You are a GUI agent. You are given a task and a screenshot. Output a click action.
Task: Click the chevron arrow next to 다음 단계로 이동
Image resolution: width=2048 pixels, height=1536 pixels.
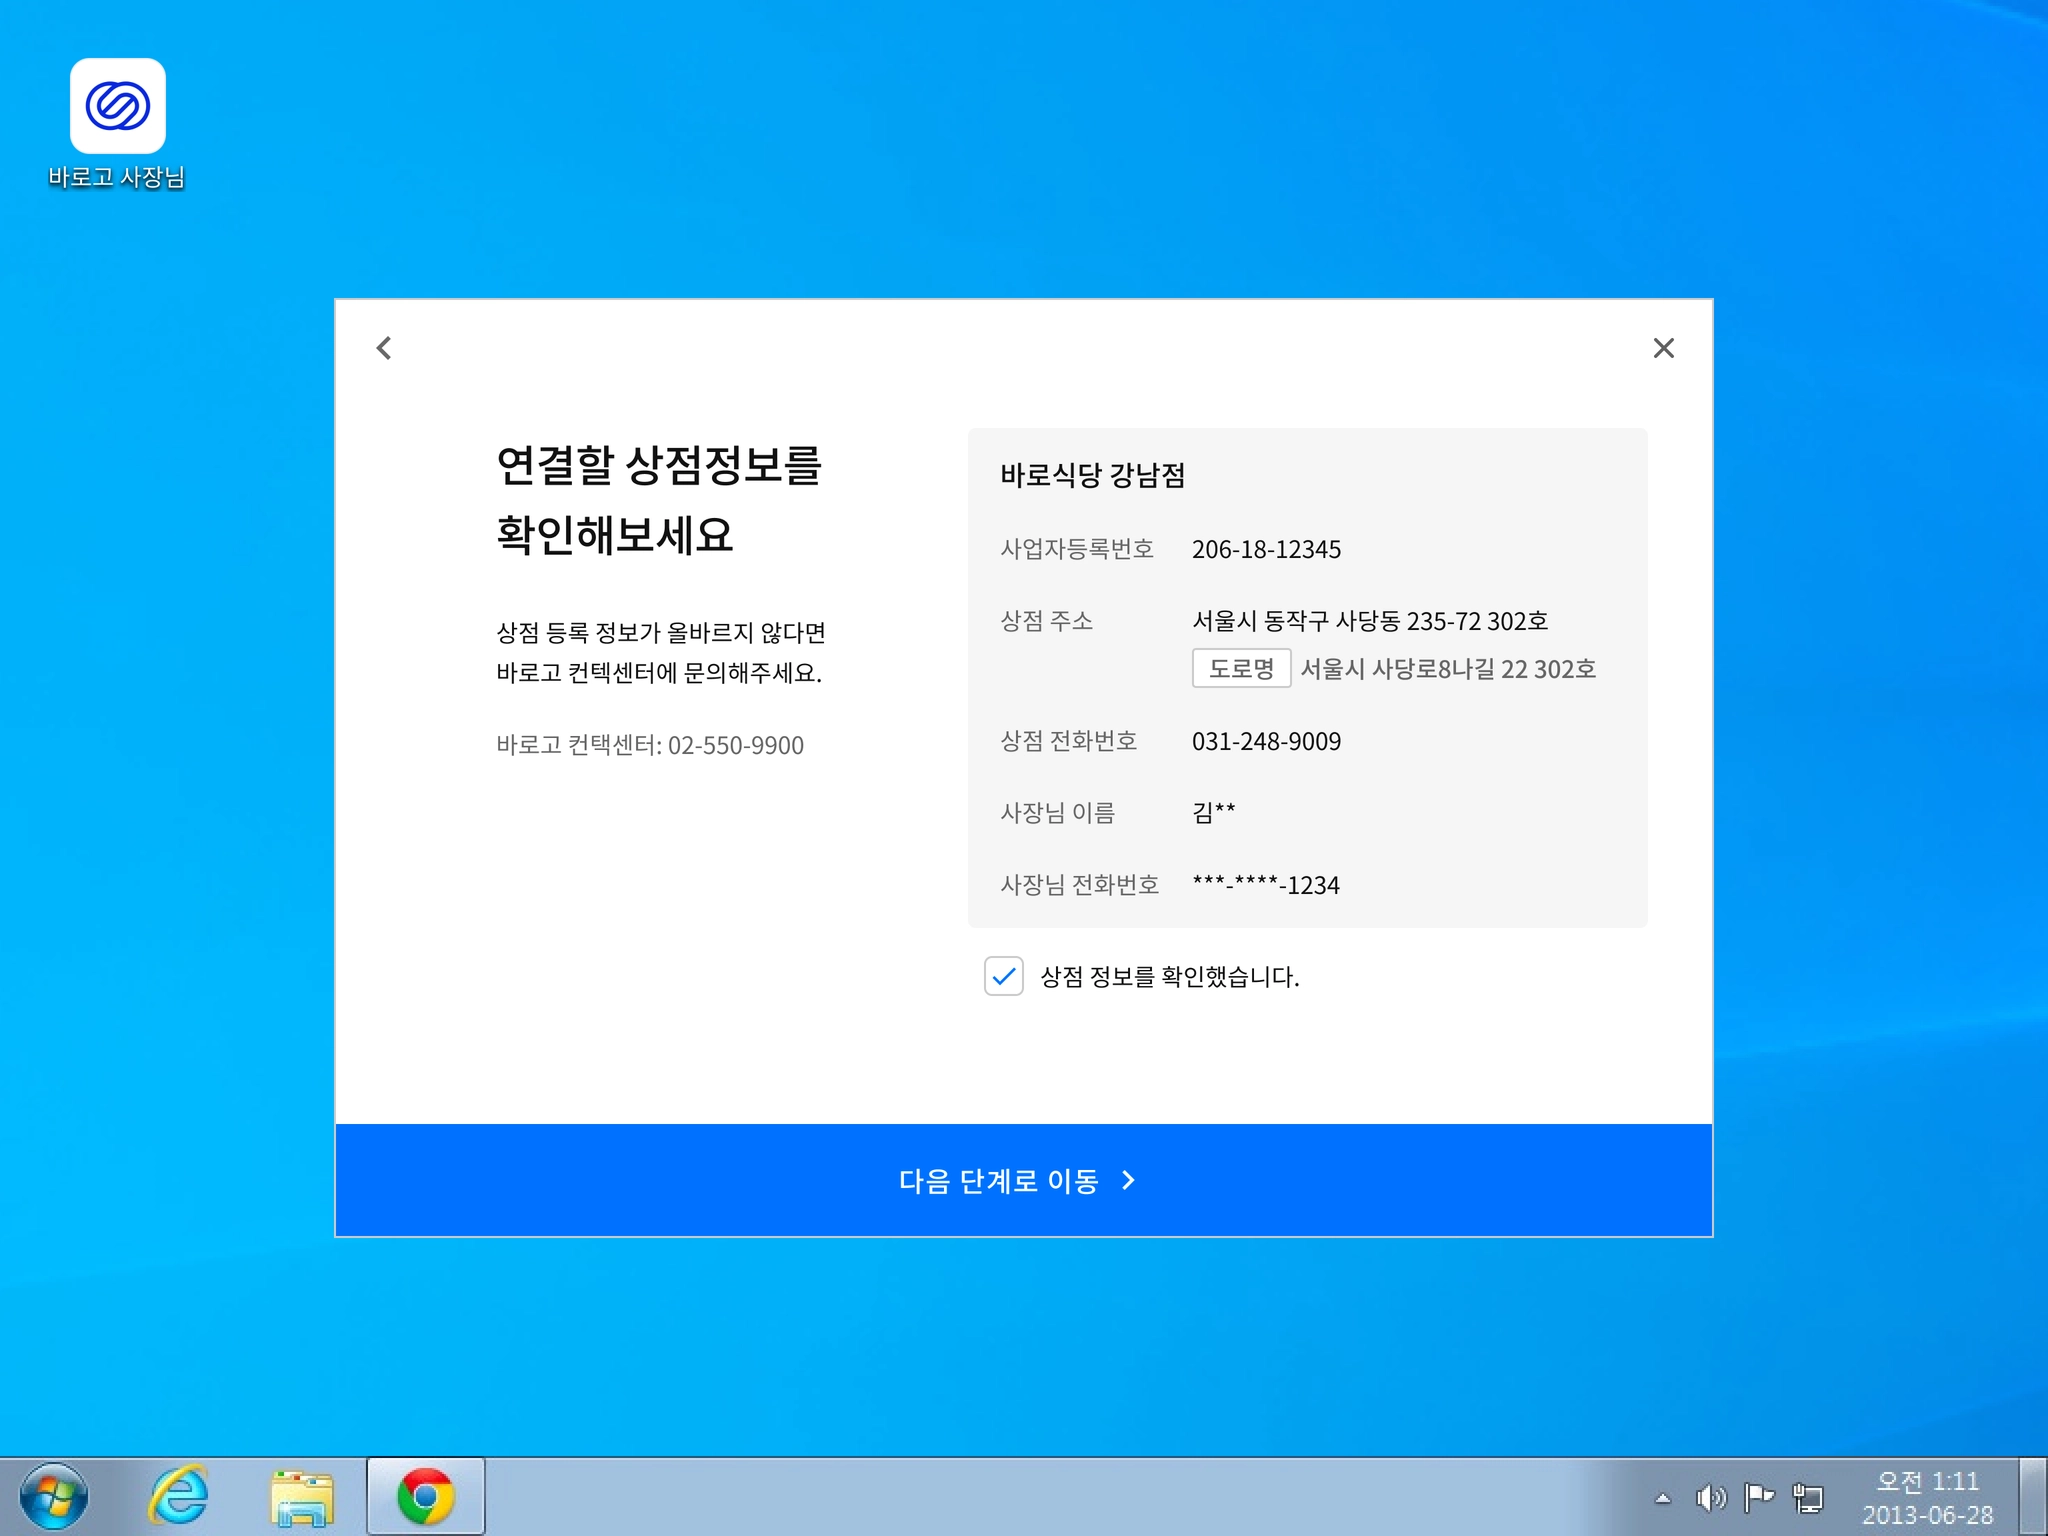click(1129, 1181)
